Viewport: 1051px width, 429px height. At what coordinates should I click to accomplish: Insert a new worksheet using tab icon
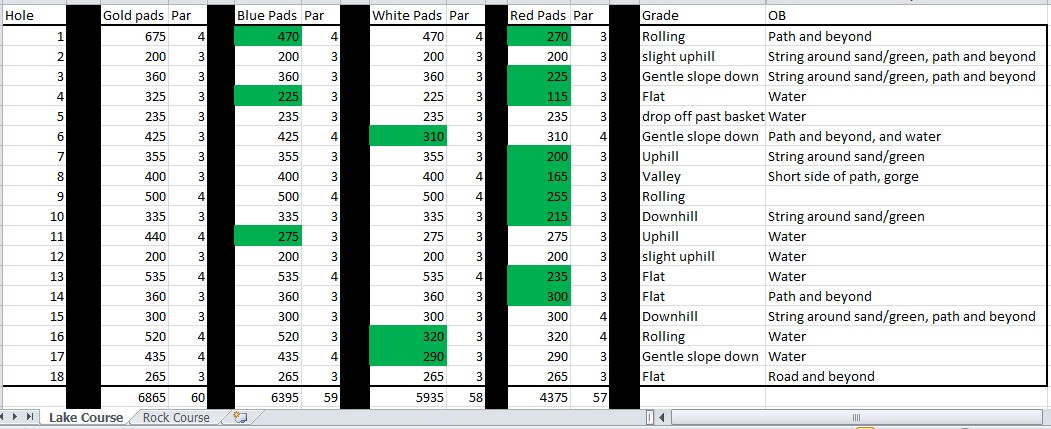pyautogui.click(x=239, y=417)
